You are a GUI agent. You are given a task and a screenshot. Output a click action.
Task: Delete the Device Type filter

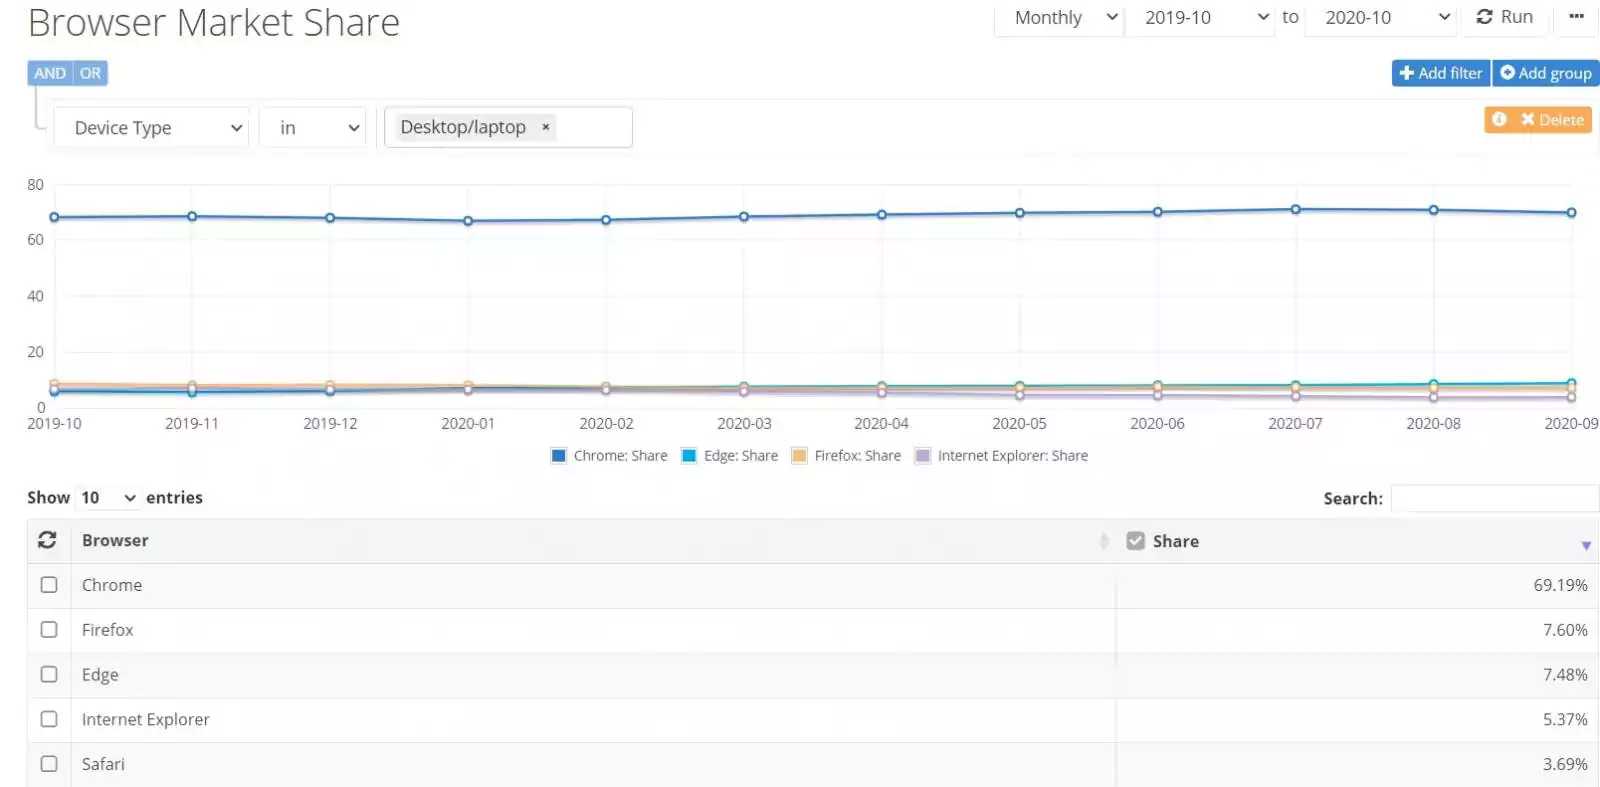[1552, 120]
